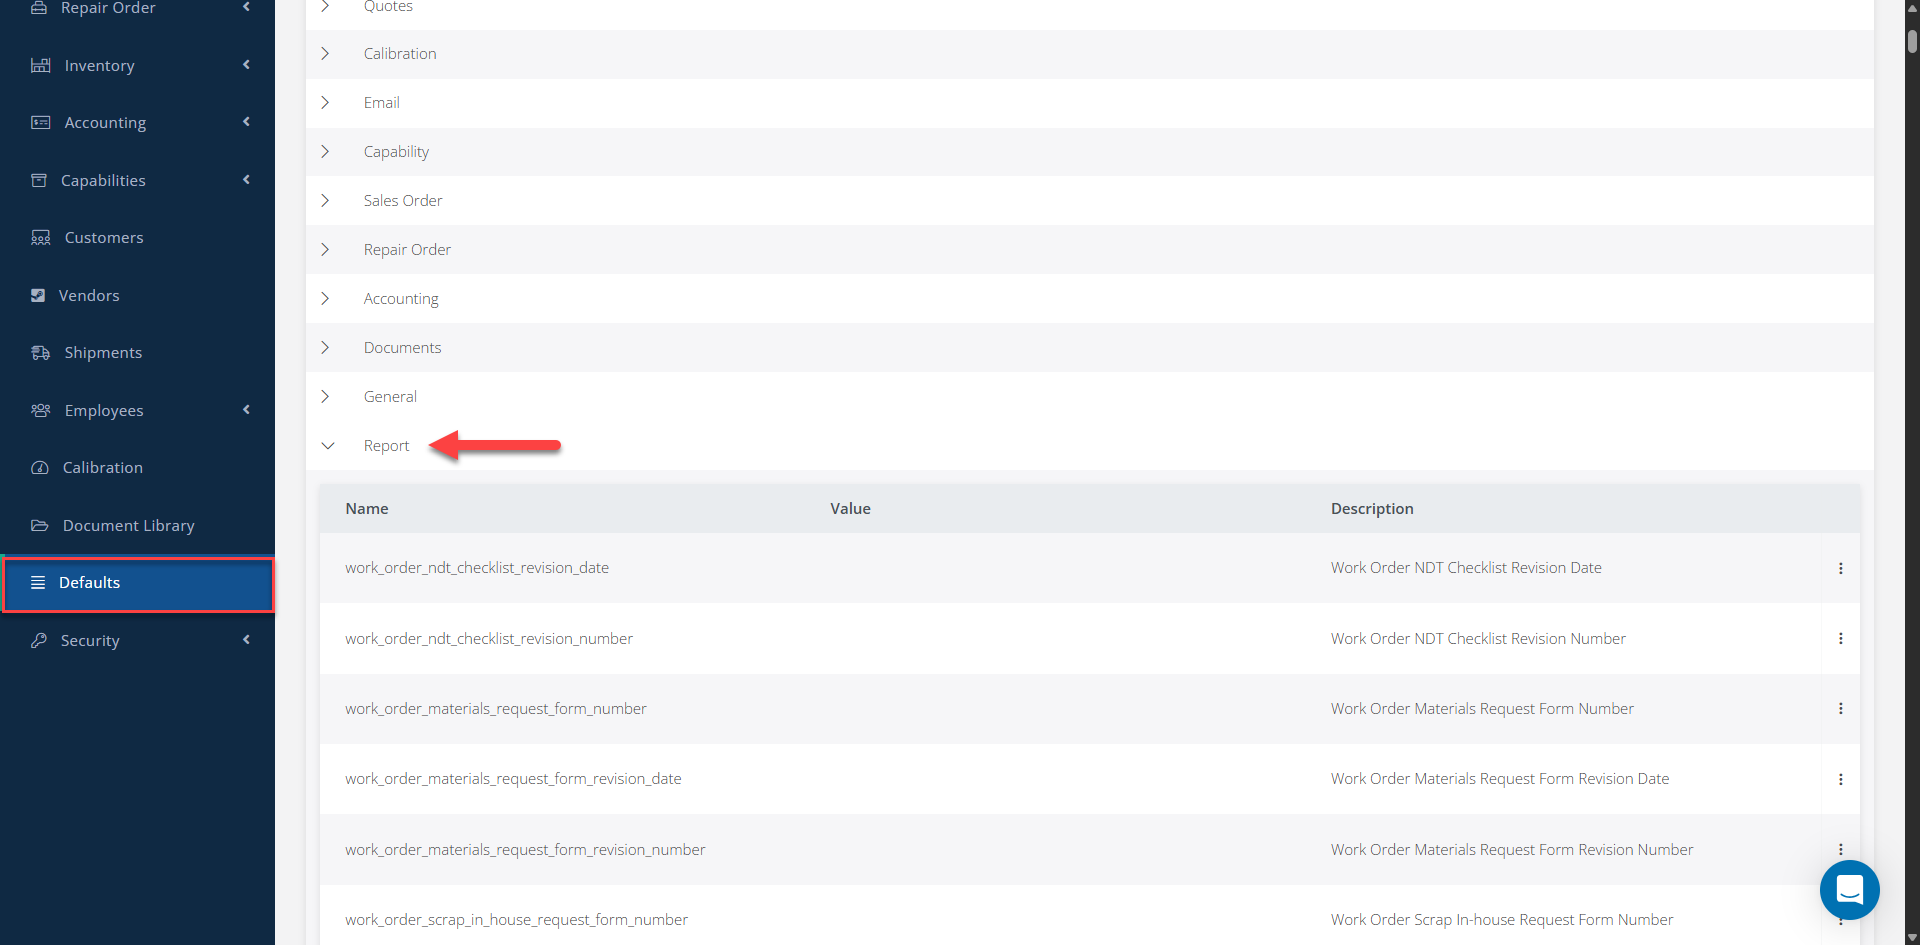Click the Shipments truck icon
Screen dimensions: 1920x945
tap(40, 353)
